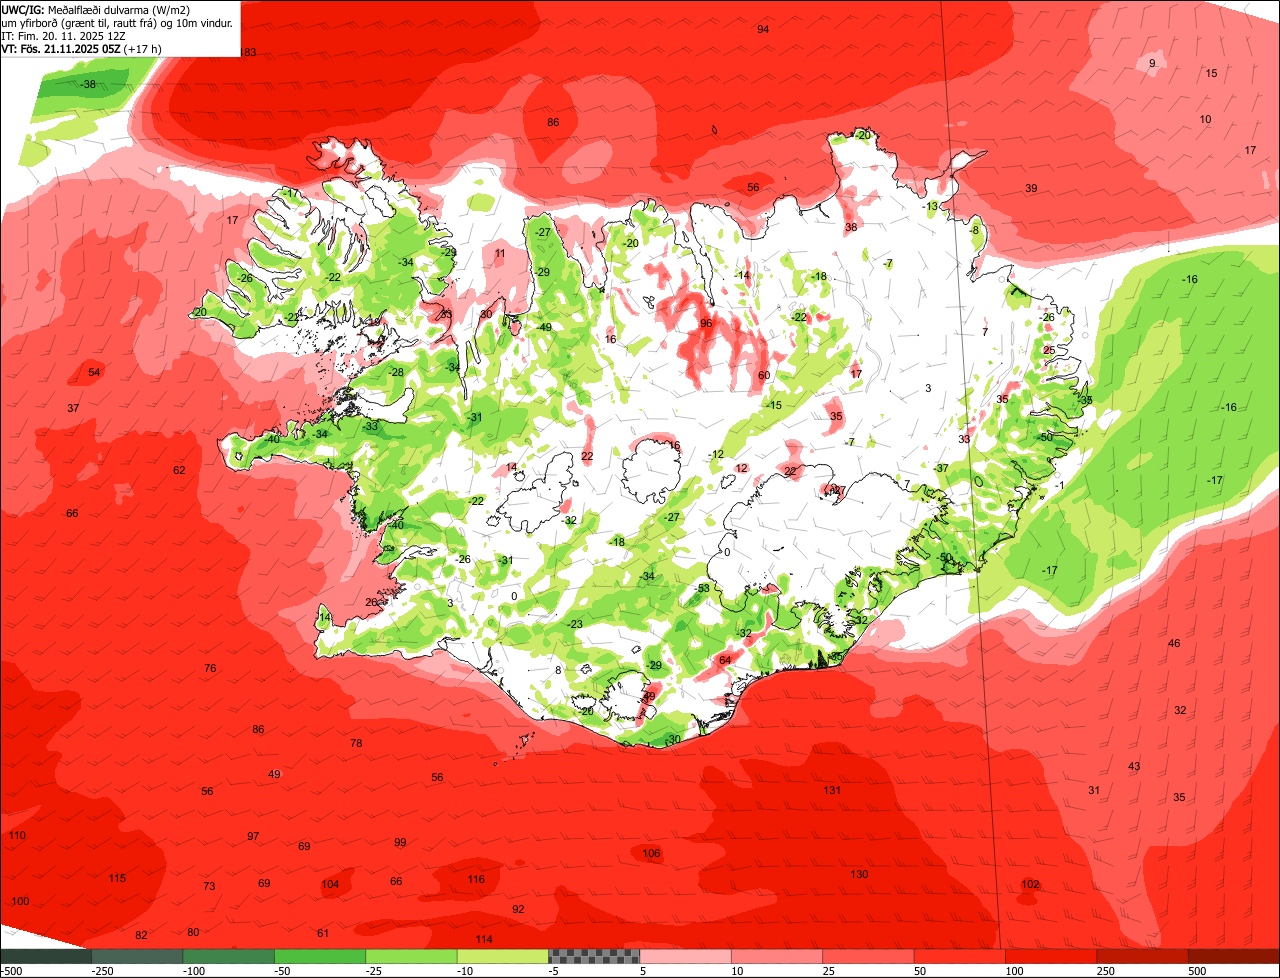The image size is (1280, 978).
Task: Click the legend label '-100'
Action: pos(192,970)
